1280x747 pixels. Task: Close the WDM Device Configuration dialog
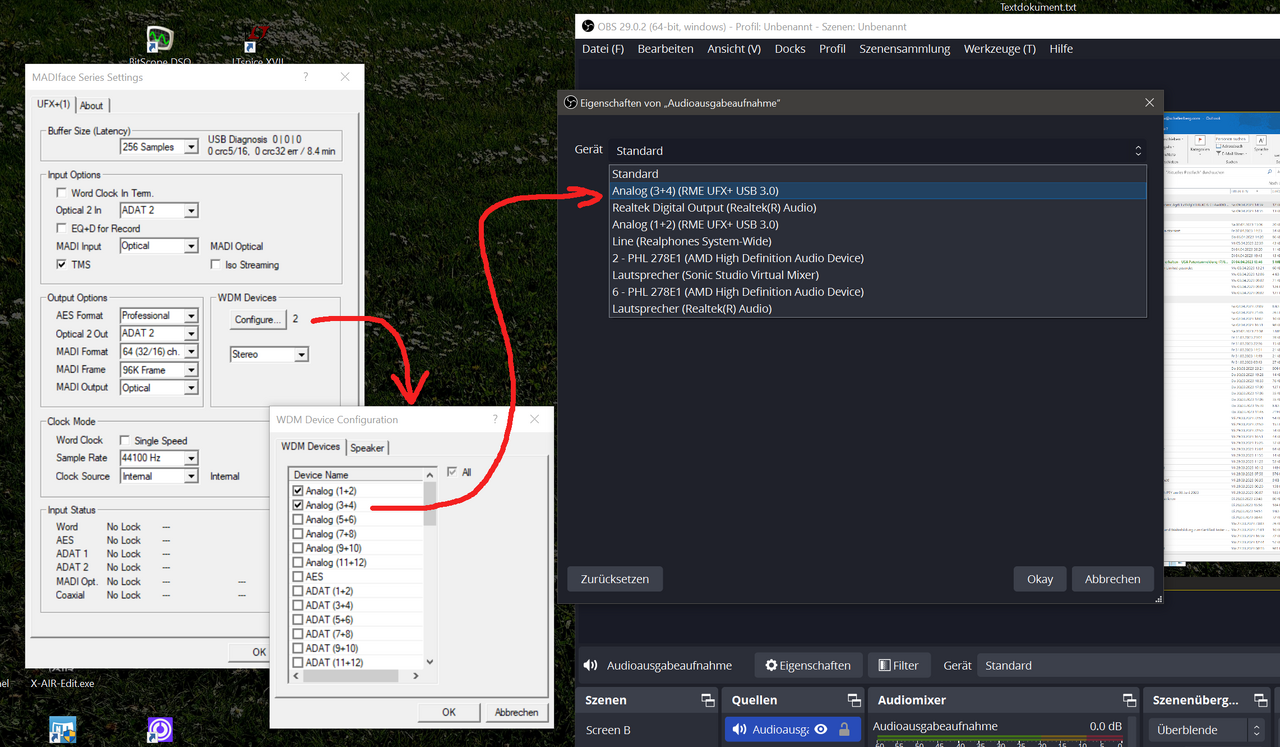click(x=535, y=419)
